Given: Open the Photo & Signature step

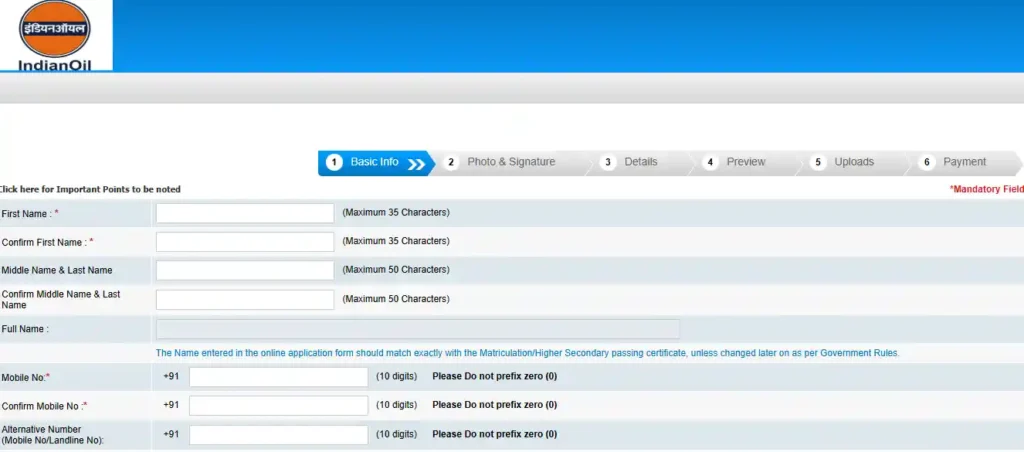Looking at the screenshot, I should tap(510, 162).
